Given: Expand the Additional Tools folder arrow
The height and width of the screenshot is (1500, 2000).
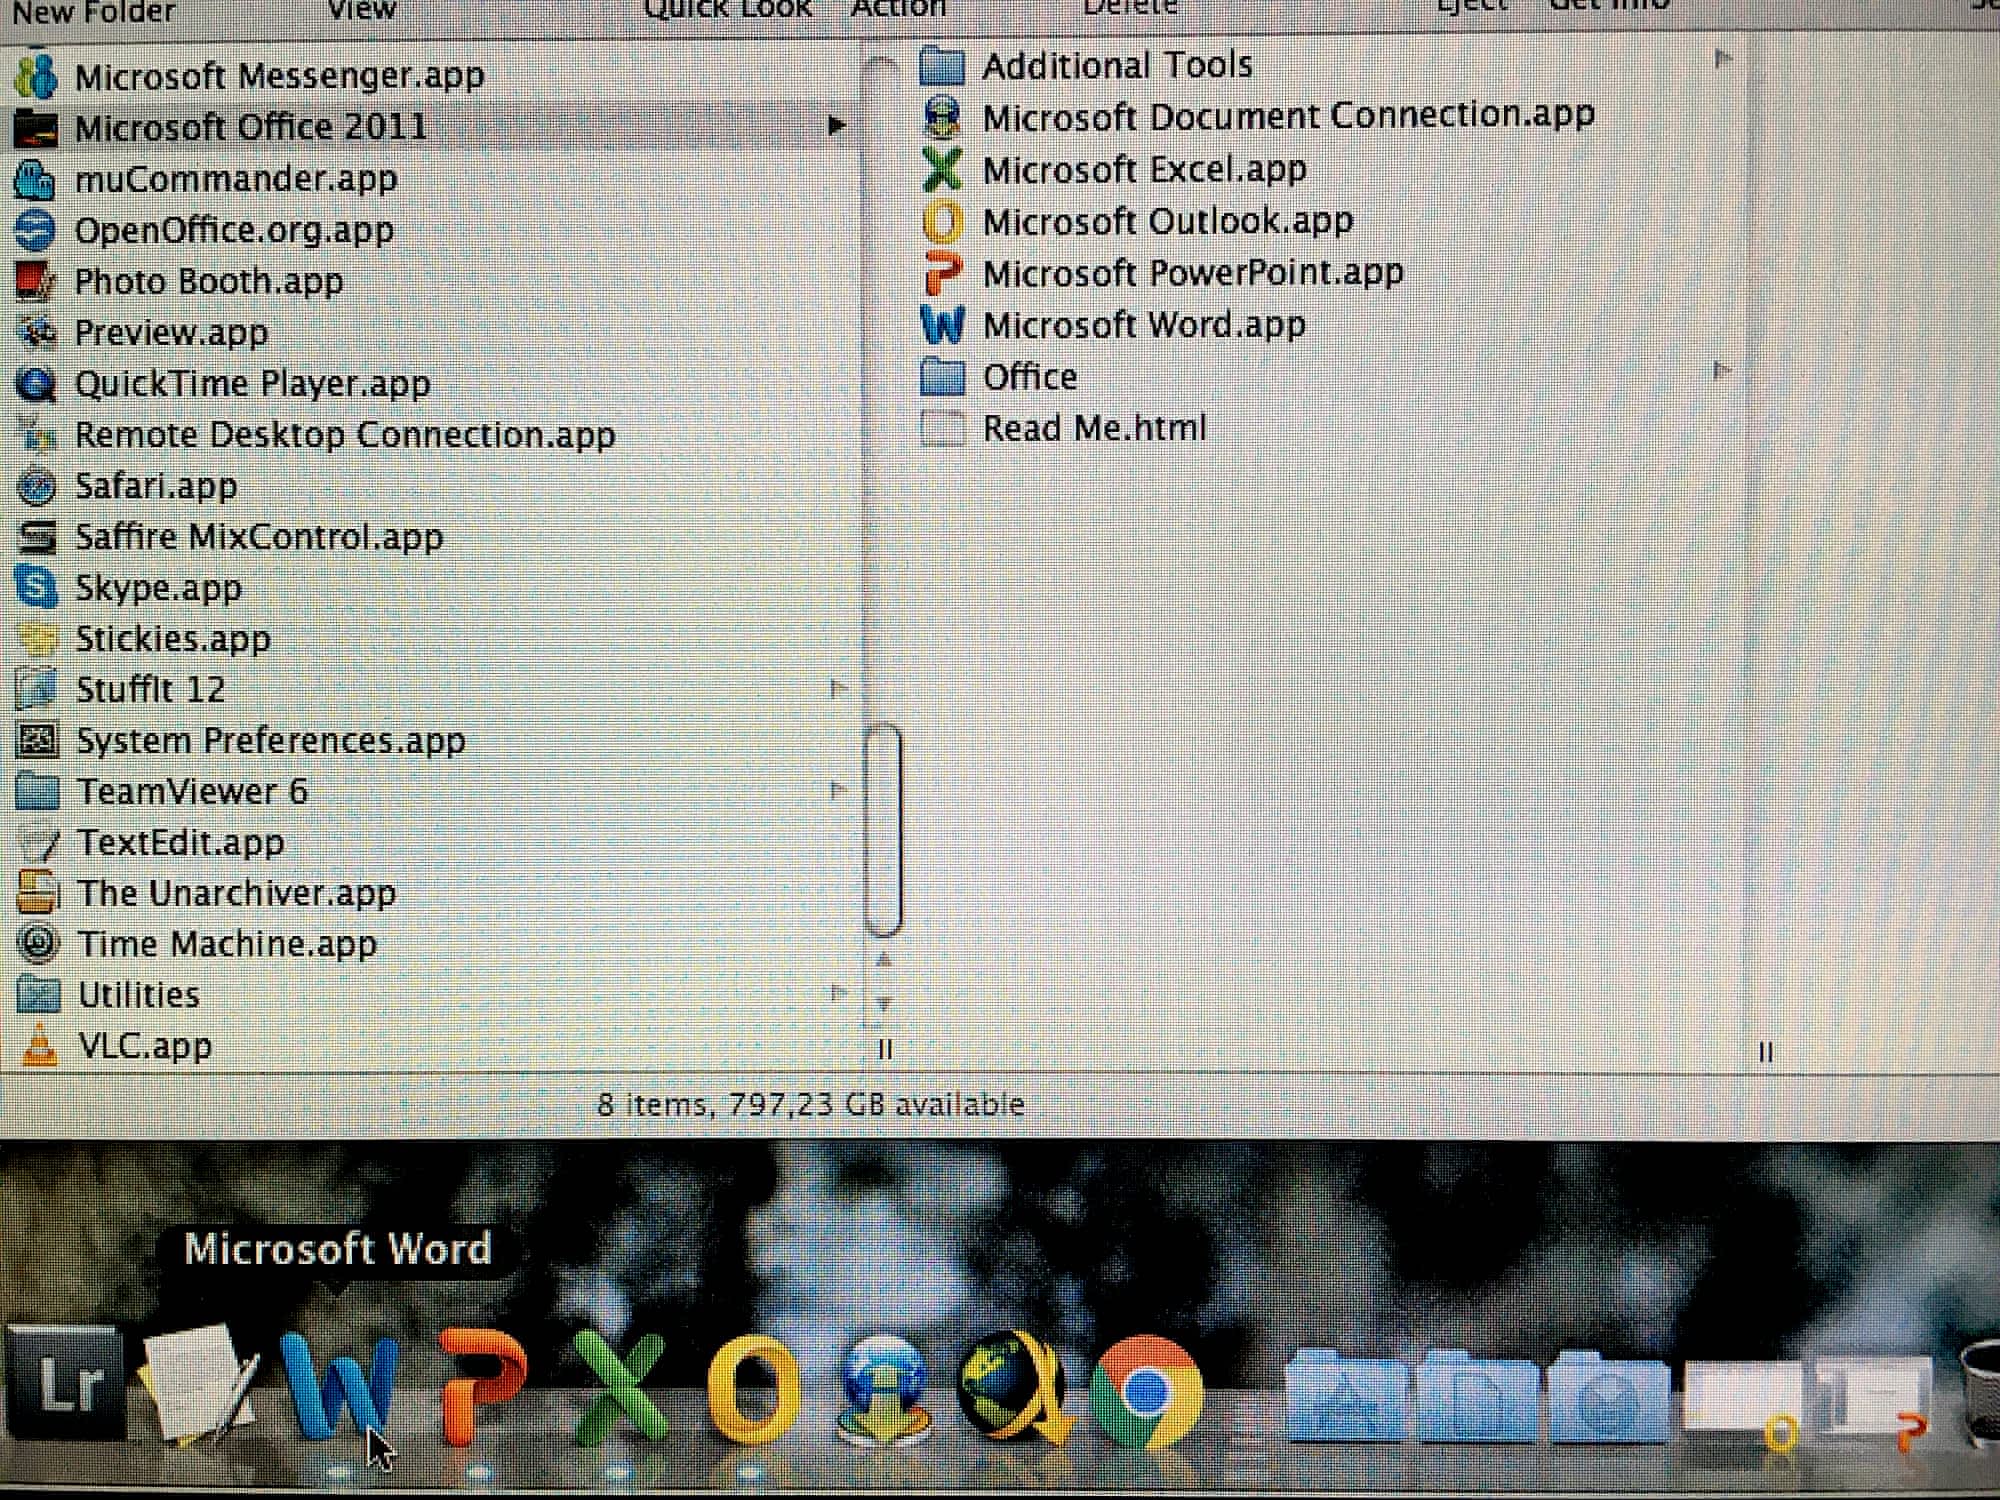Looking at the screenshot, I should pyautogui.click(x=1722, y=59).
